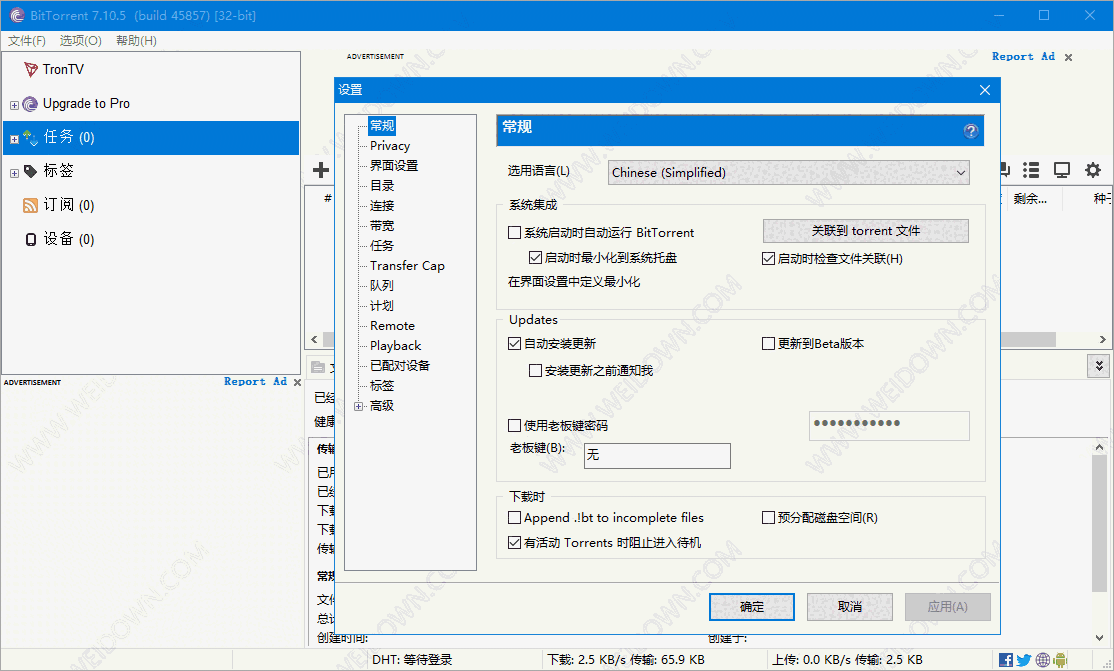Click the Android app icon in the status bar
This screenshot has width=1114, height=671.
tap(1060, 660)
